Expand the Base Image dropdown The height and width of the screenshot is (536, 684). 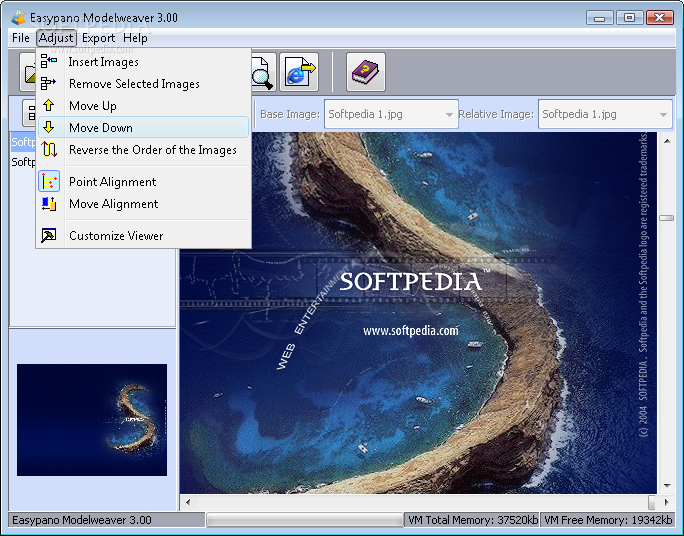coord(449,114)
